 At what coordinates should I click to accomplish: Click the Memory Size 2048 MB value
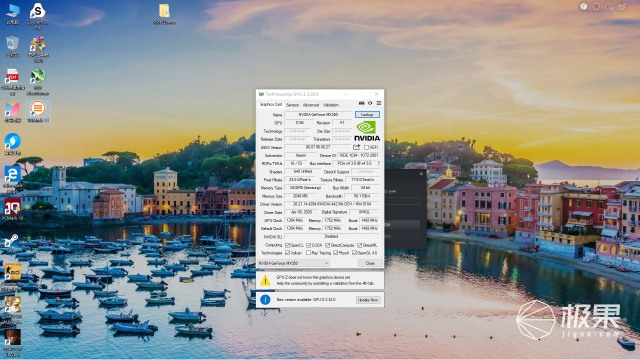301,196
